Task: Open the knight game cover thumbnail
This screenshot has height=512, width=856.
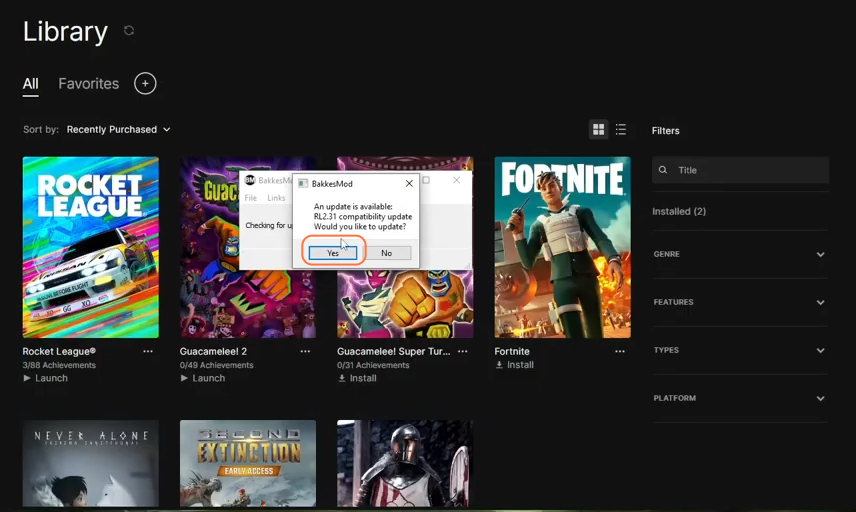Action: point(405,463)
